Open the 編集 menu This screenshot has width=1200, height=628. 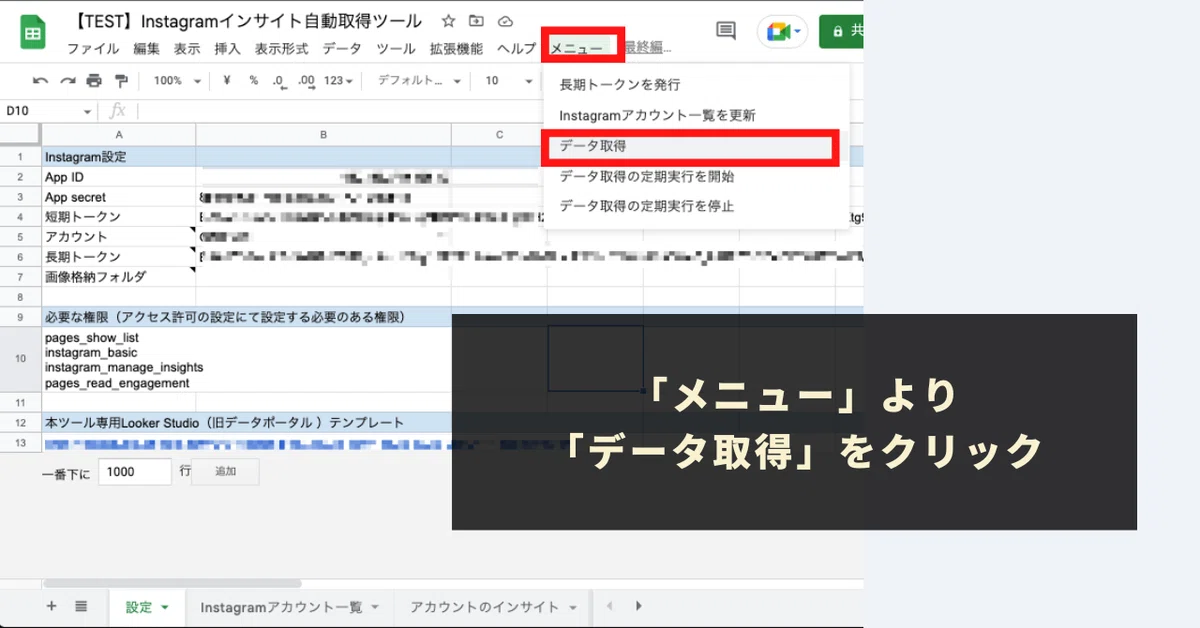[x=146, y=48]
